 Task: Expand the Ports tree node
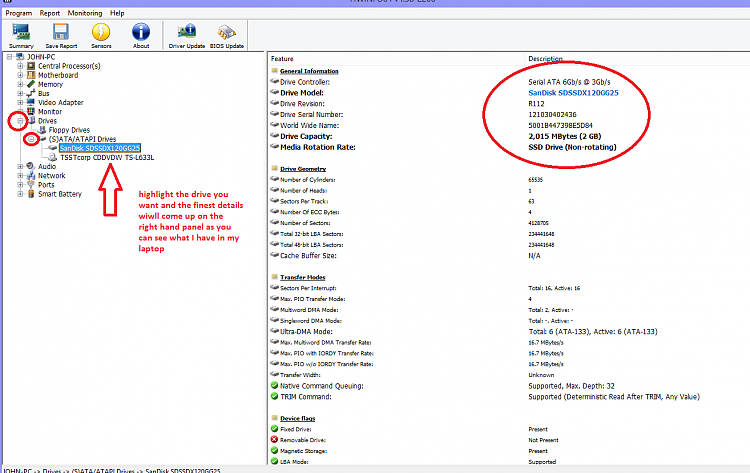point(20,185)
